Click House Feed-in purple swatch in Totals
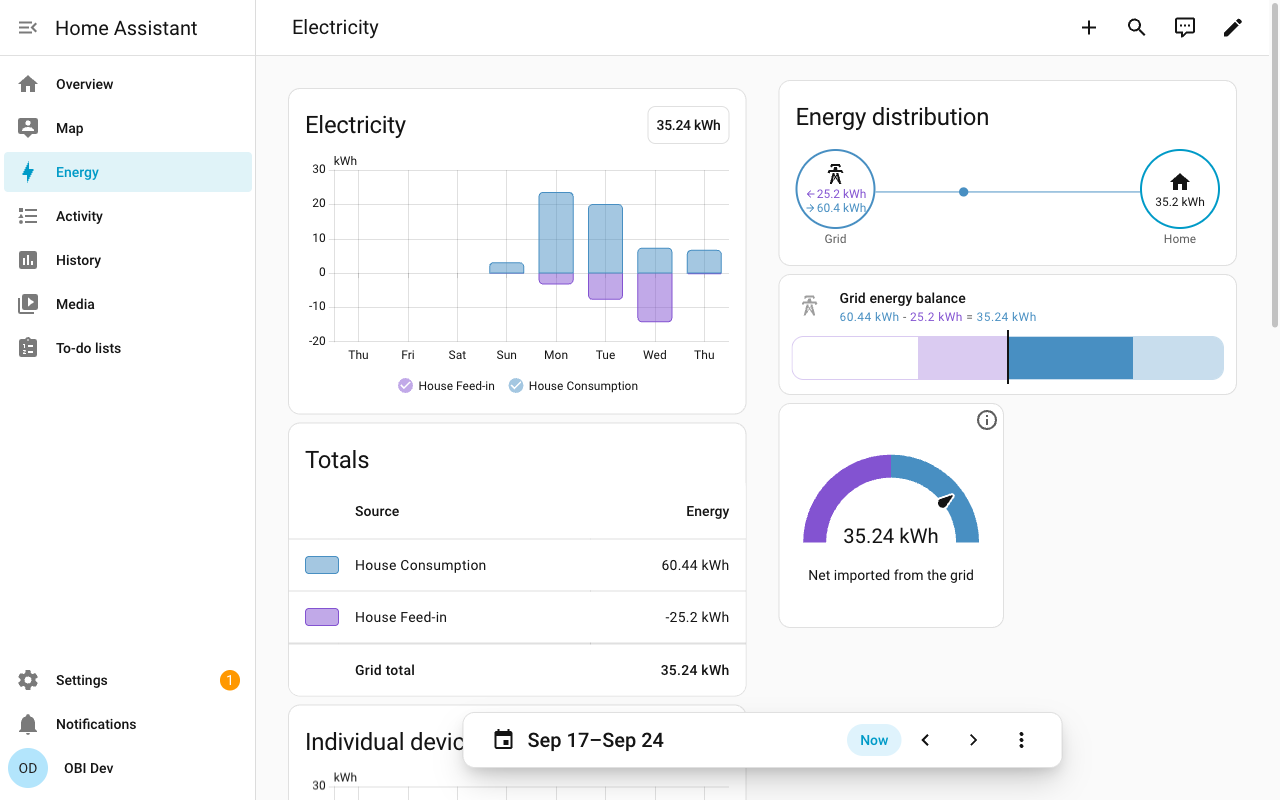This screenshot has width=1280, height=800. 322,617
